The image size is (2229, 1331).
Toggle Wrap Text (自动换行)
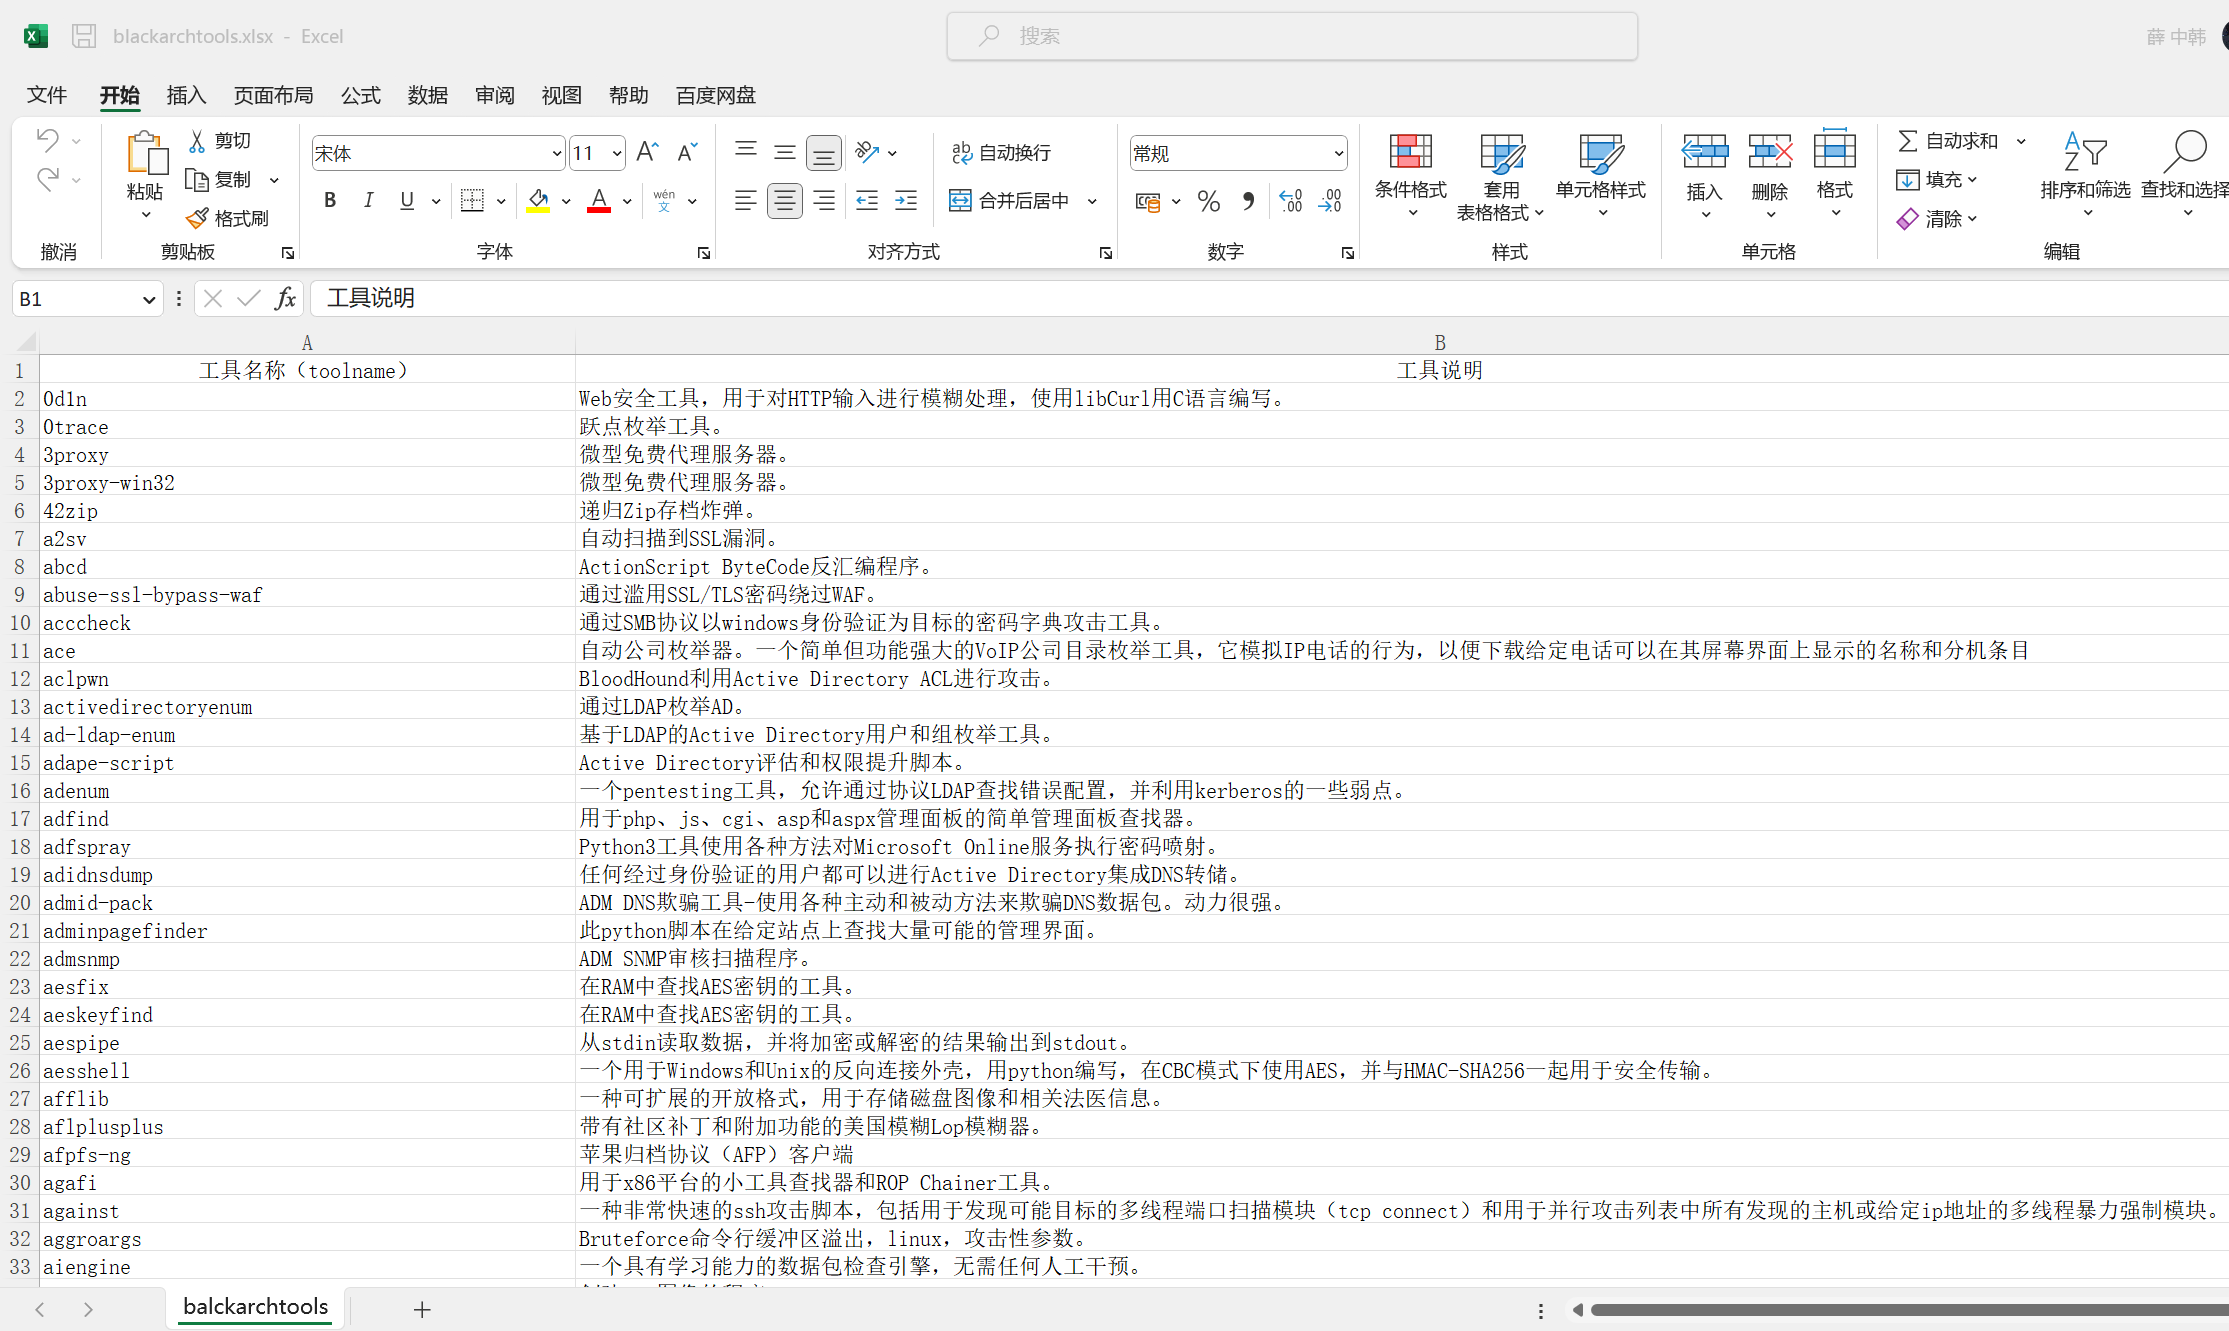point(1001,152)
